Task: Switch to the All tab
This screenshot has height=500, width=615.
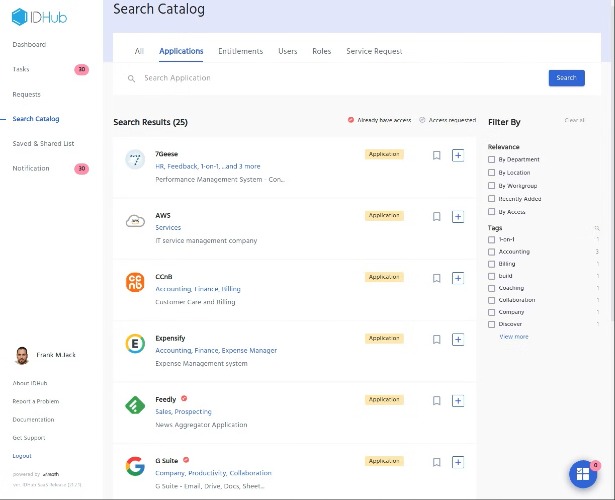Action: point(139,51)
